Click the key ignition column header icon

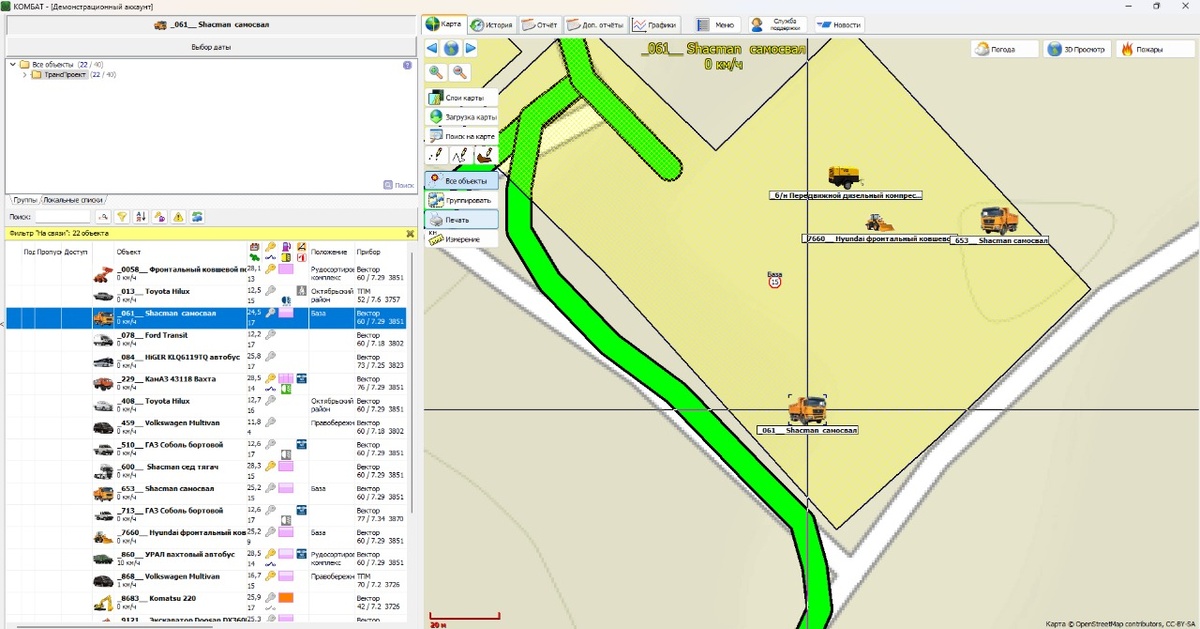click(270, 246)
